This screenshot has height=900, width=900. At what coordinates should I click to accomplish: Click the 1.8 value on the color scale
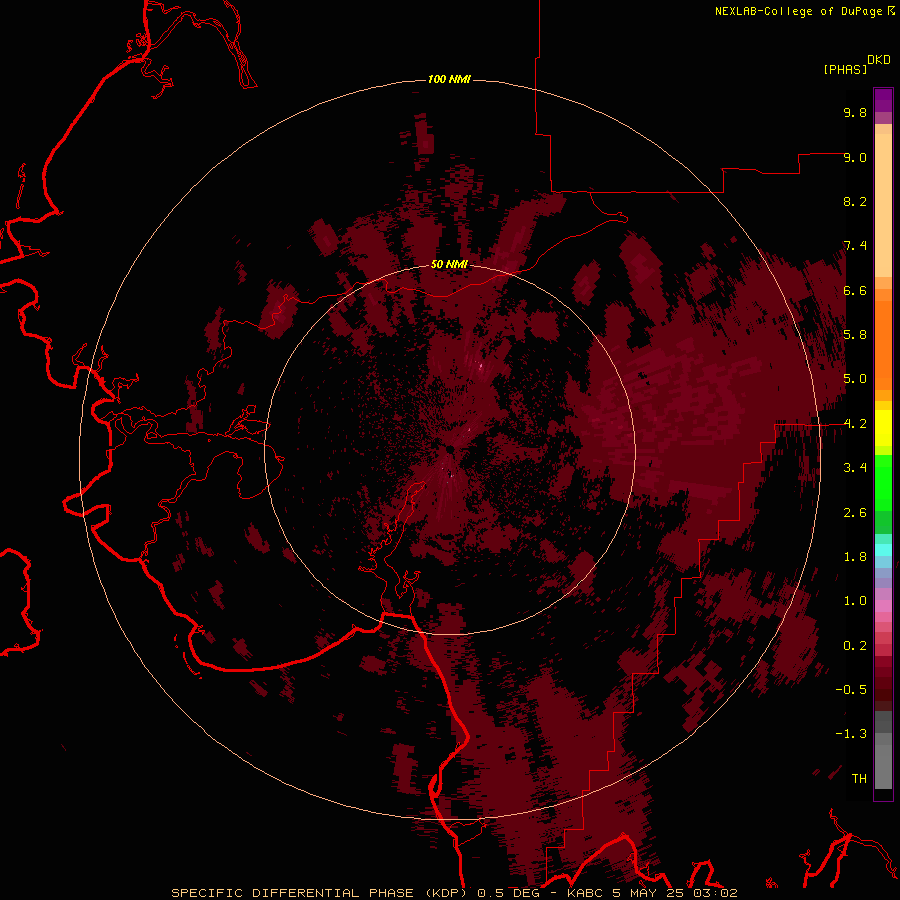point(855,557)
